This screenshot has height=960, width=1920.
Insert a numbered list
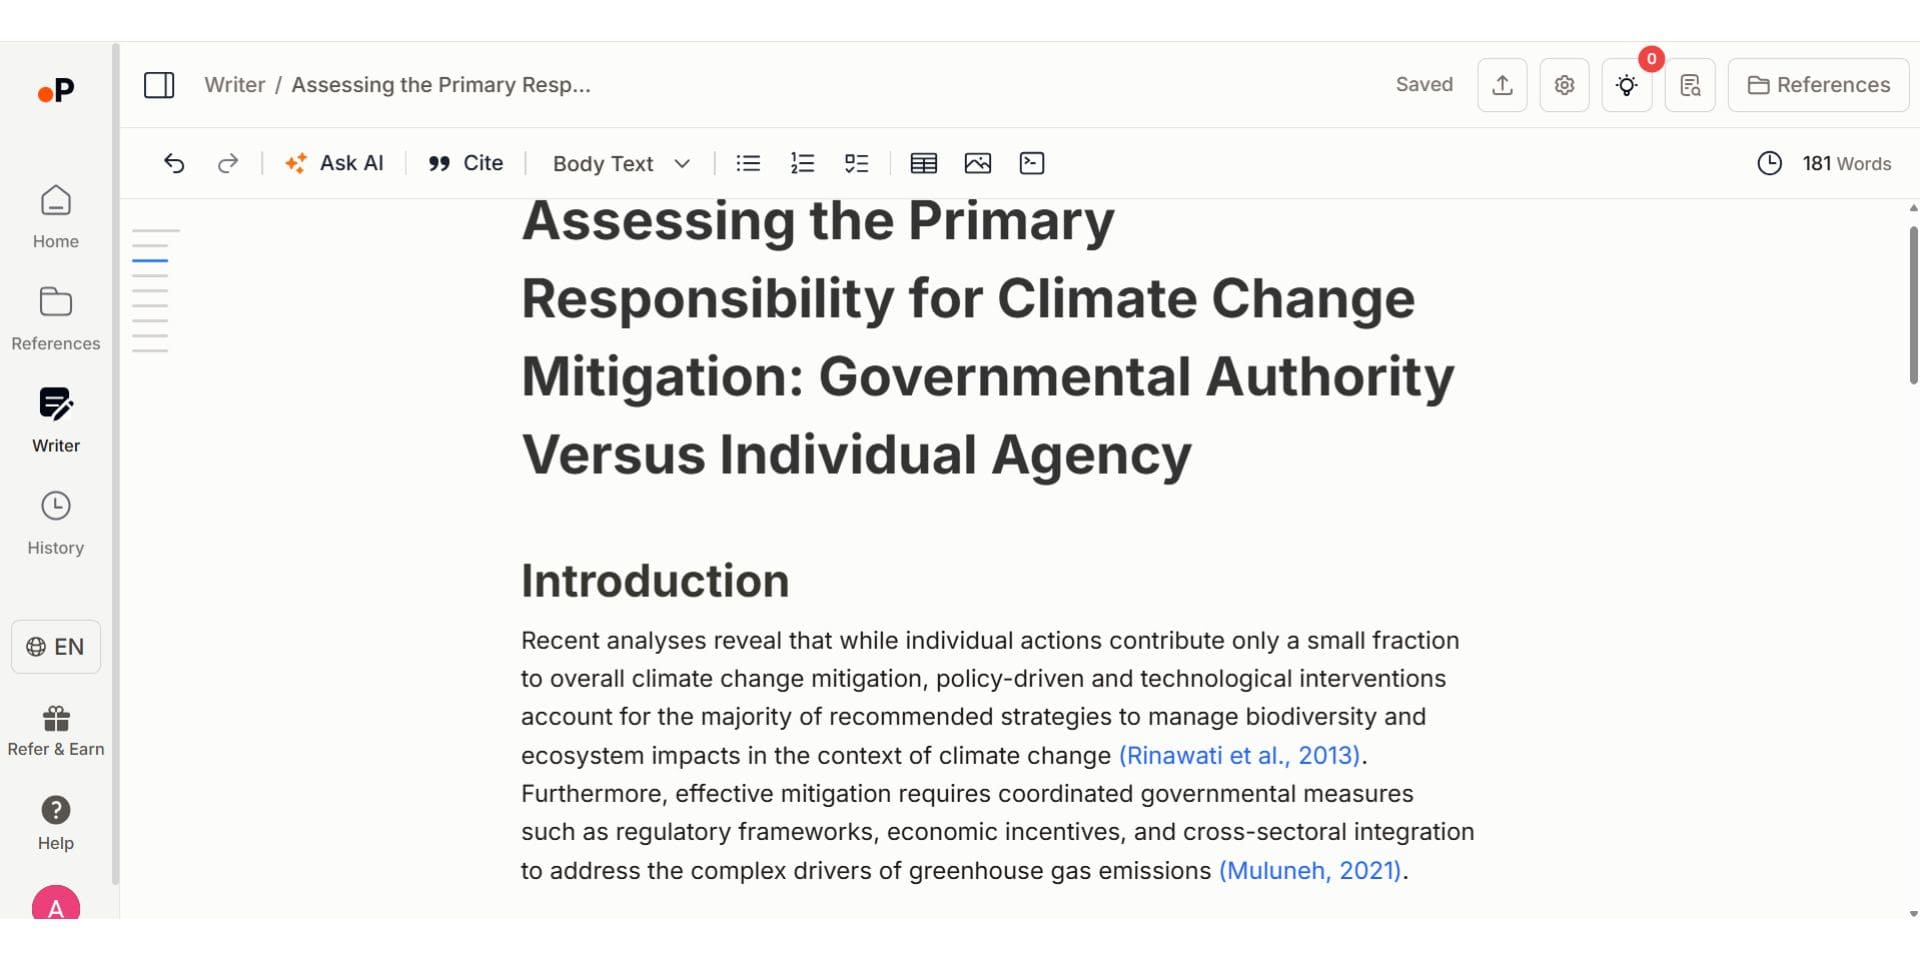tap(802, 163)
